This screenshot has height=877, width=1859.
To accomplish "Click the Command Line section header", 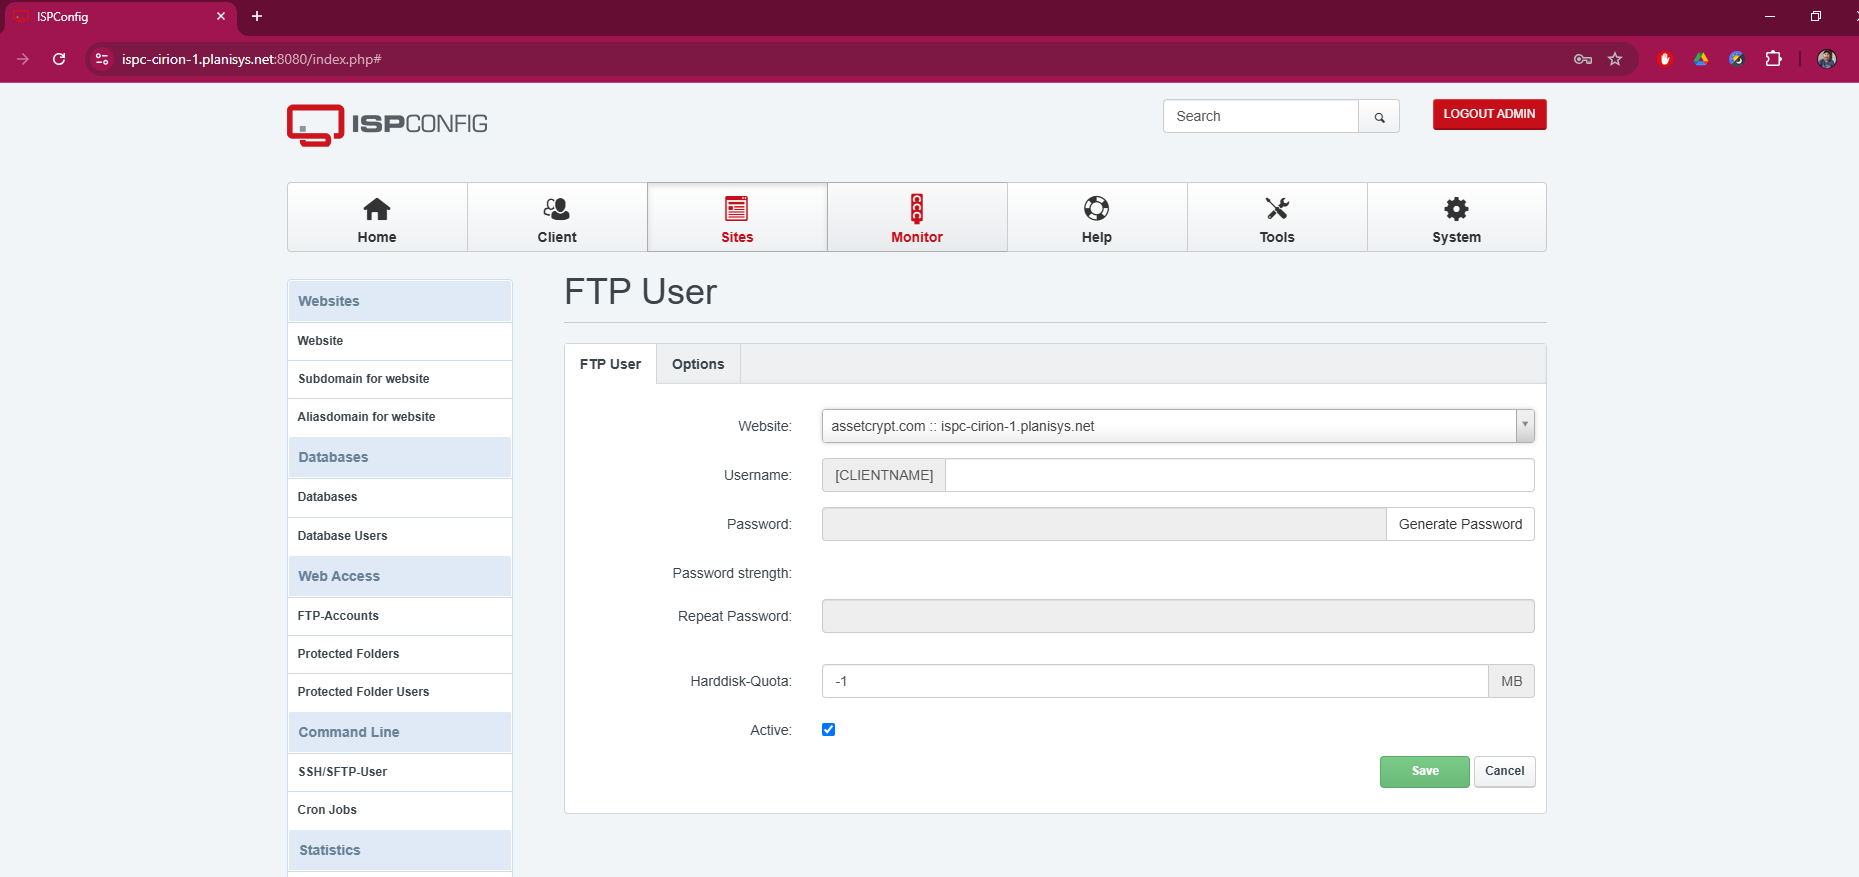I will (400, 732).
